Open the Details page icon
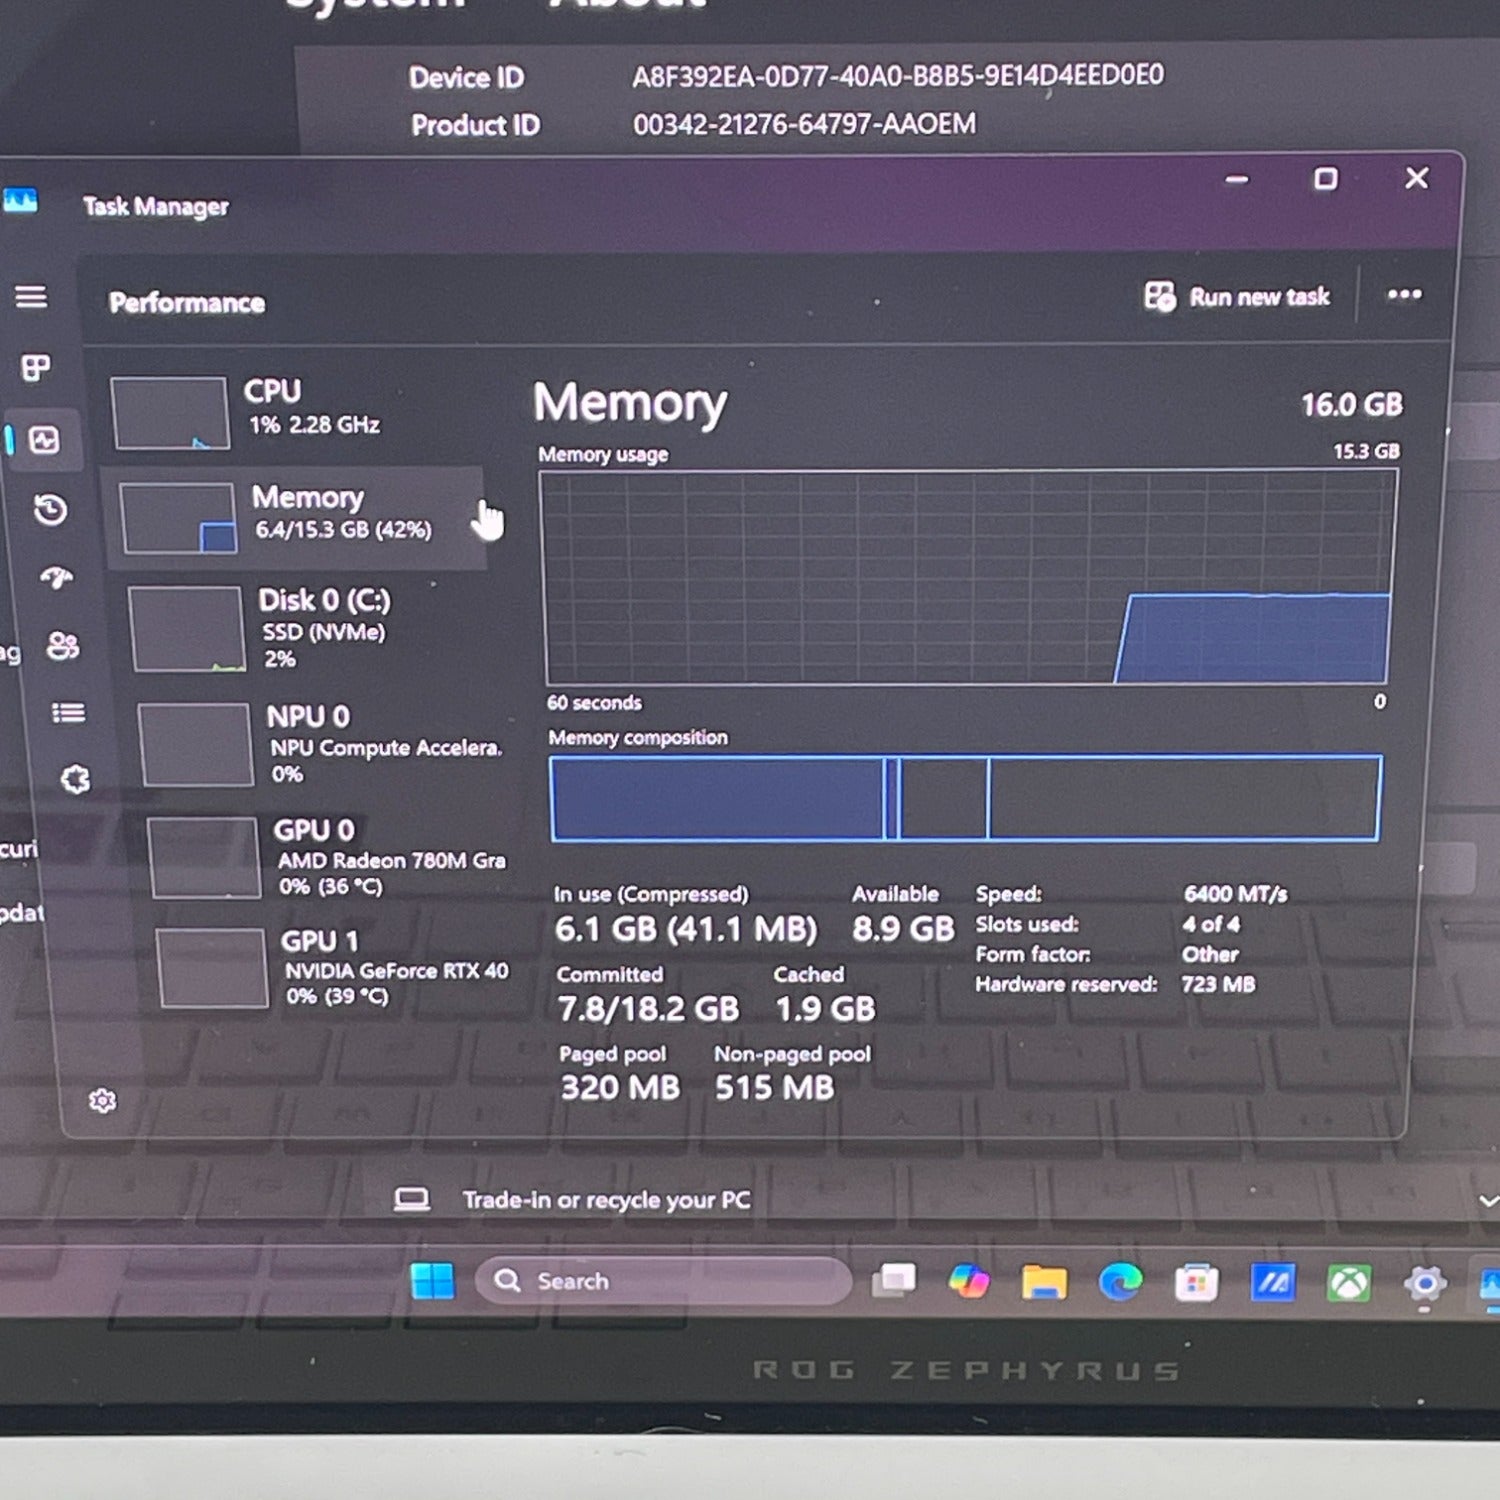Screen dimensions: 1500x1500 pos(68,713)
